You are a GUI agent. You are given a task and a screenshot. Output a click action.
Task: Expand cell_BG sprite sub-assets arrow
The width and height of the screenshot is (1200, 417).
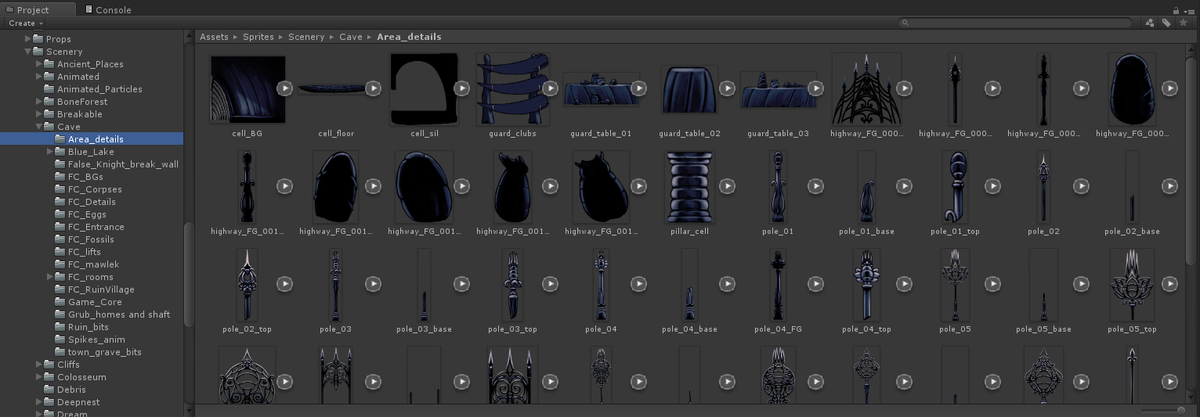(x=285, y=88)
